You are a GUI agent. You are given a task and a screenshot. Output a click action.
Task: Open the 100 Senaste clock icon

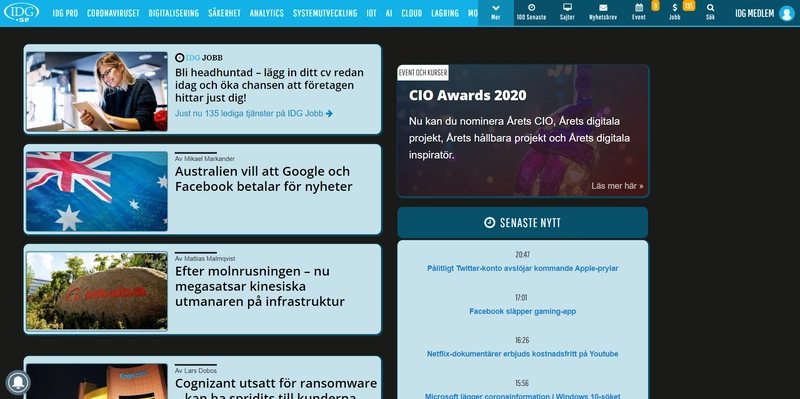[531, 8]
